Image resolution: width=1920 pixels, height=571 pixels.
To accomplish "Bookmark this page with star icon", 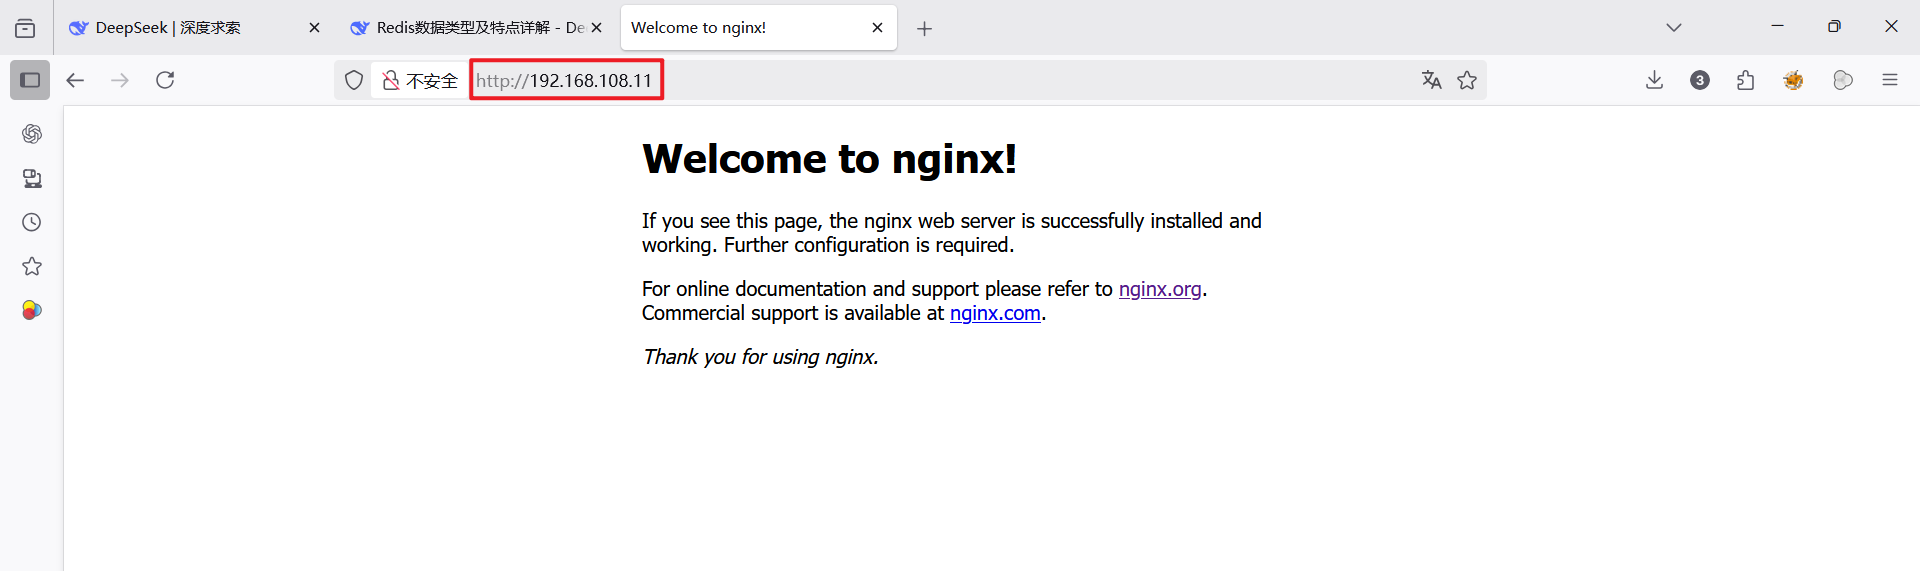I will (x=1467, y=80).
